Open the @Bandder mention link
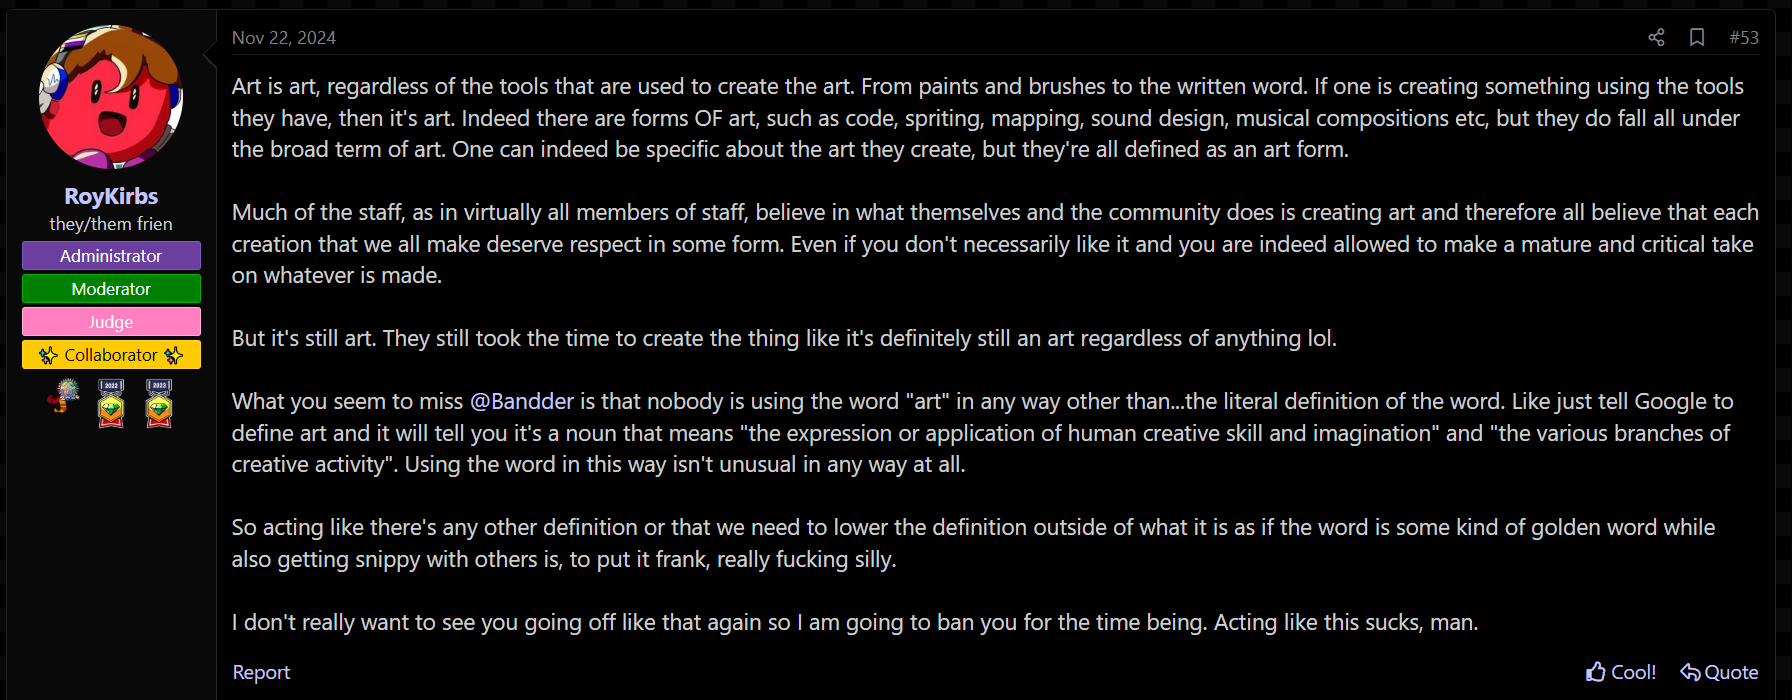The width and height of the screenshot is (1792, 700). (522, 401)
